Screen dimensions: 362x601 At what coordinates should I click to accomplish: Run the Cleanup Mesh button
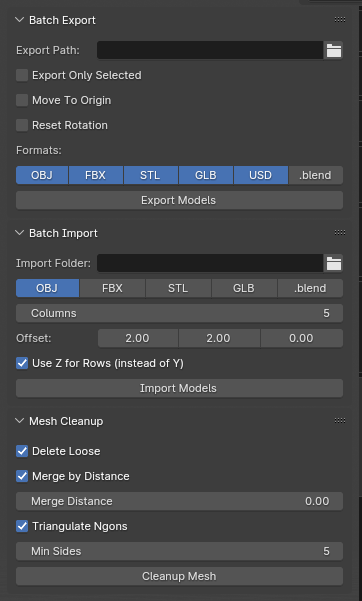[179, 576]
